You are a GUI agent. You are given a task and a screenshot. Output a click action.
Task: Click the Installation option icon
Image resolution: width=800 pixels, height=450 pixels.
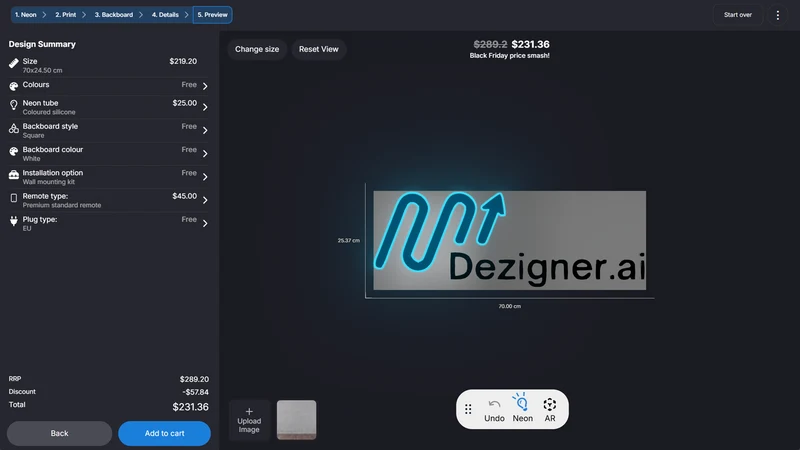click(x=14, y=175)
